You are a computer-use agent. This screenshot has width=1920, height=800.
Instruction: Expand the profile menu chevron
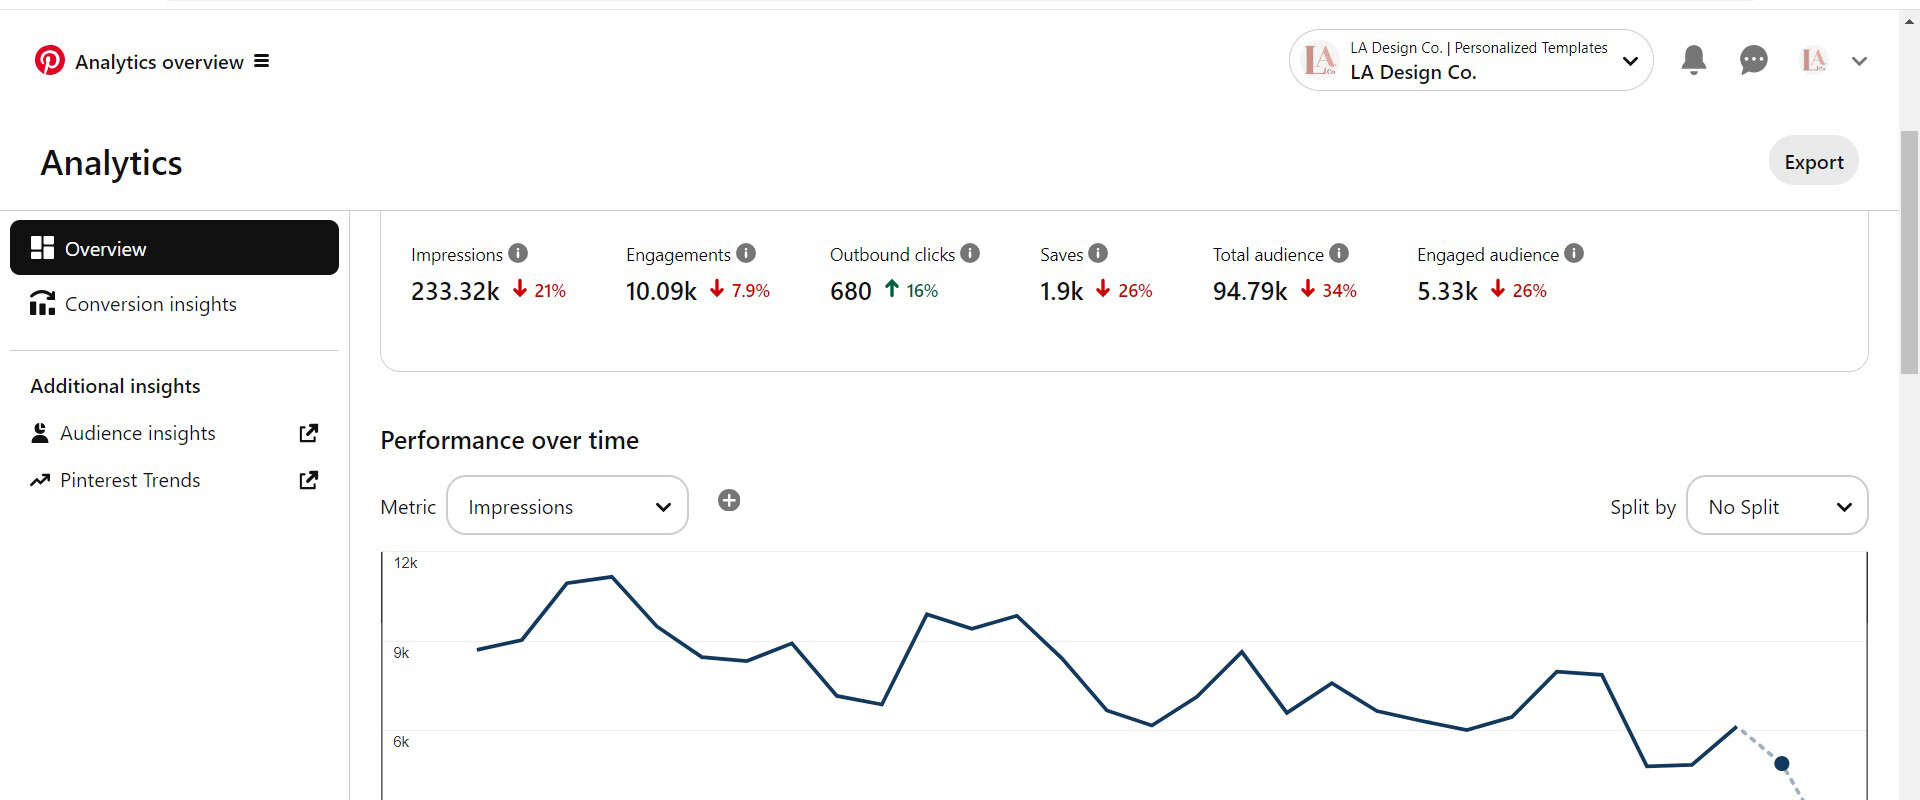[x=1859, y=61]
